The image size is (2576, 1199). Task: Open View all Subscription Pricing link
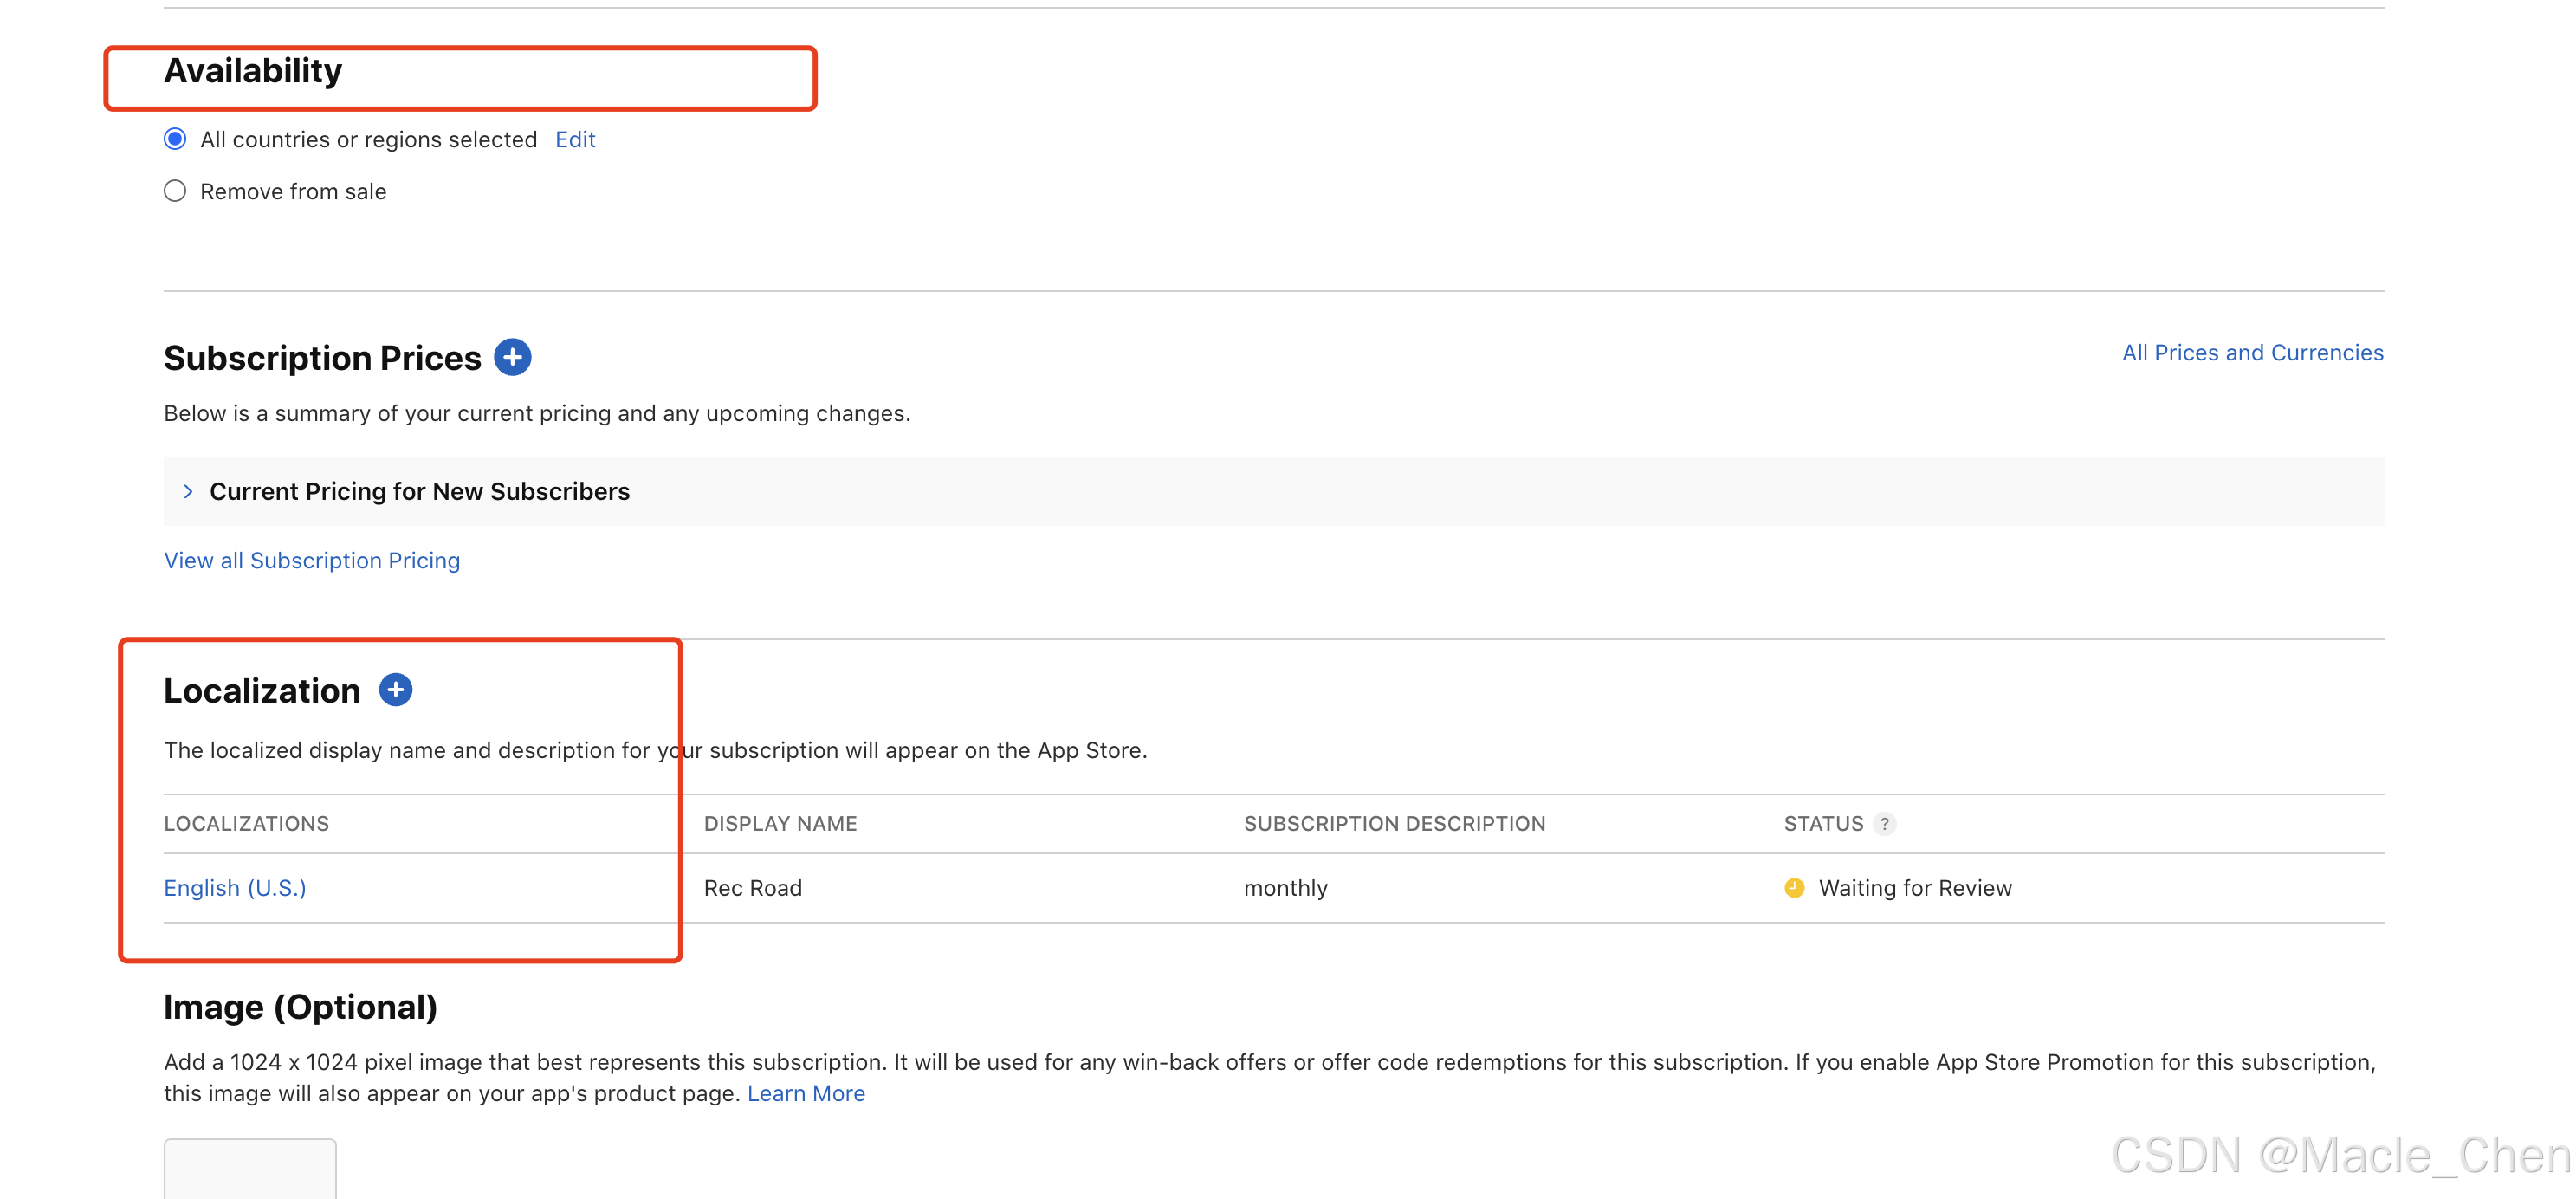[x=312, y=560]
